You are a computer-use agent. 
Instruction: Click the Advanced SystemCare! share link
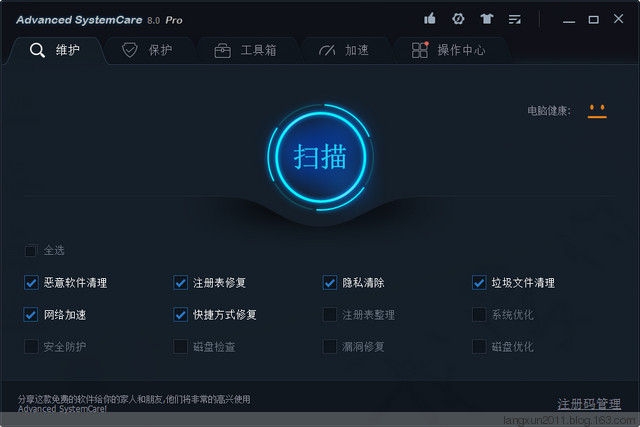click(62, 408)
